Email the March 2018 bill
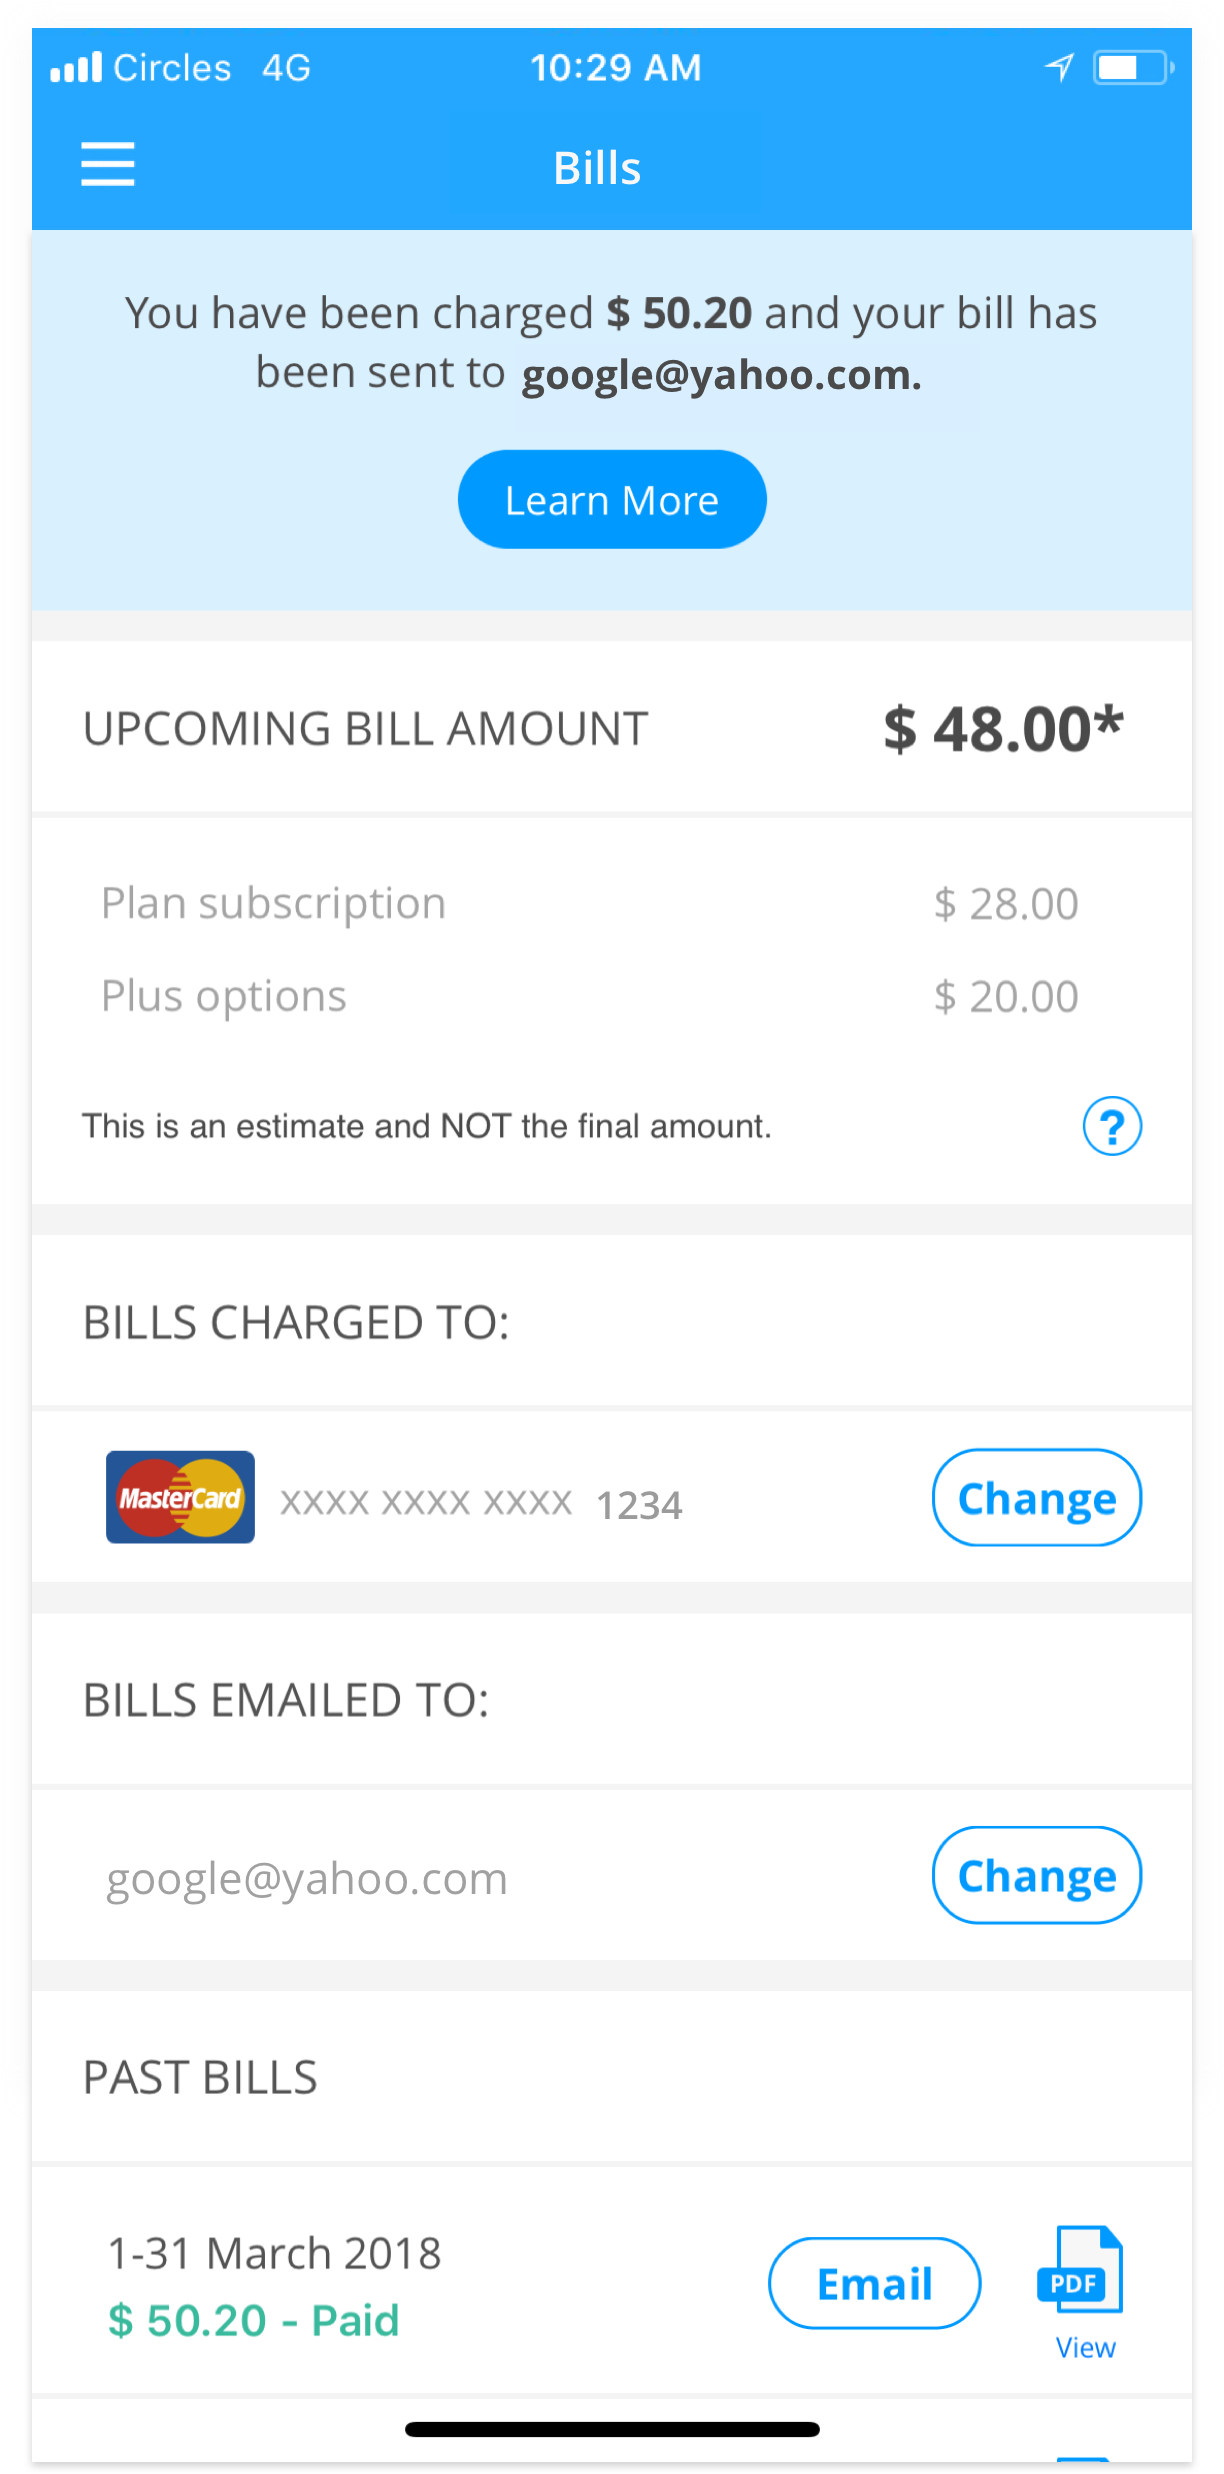 coord(874,2283)
